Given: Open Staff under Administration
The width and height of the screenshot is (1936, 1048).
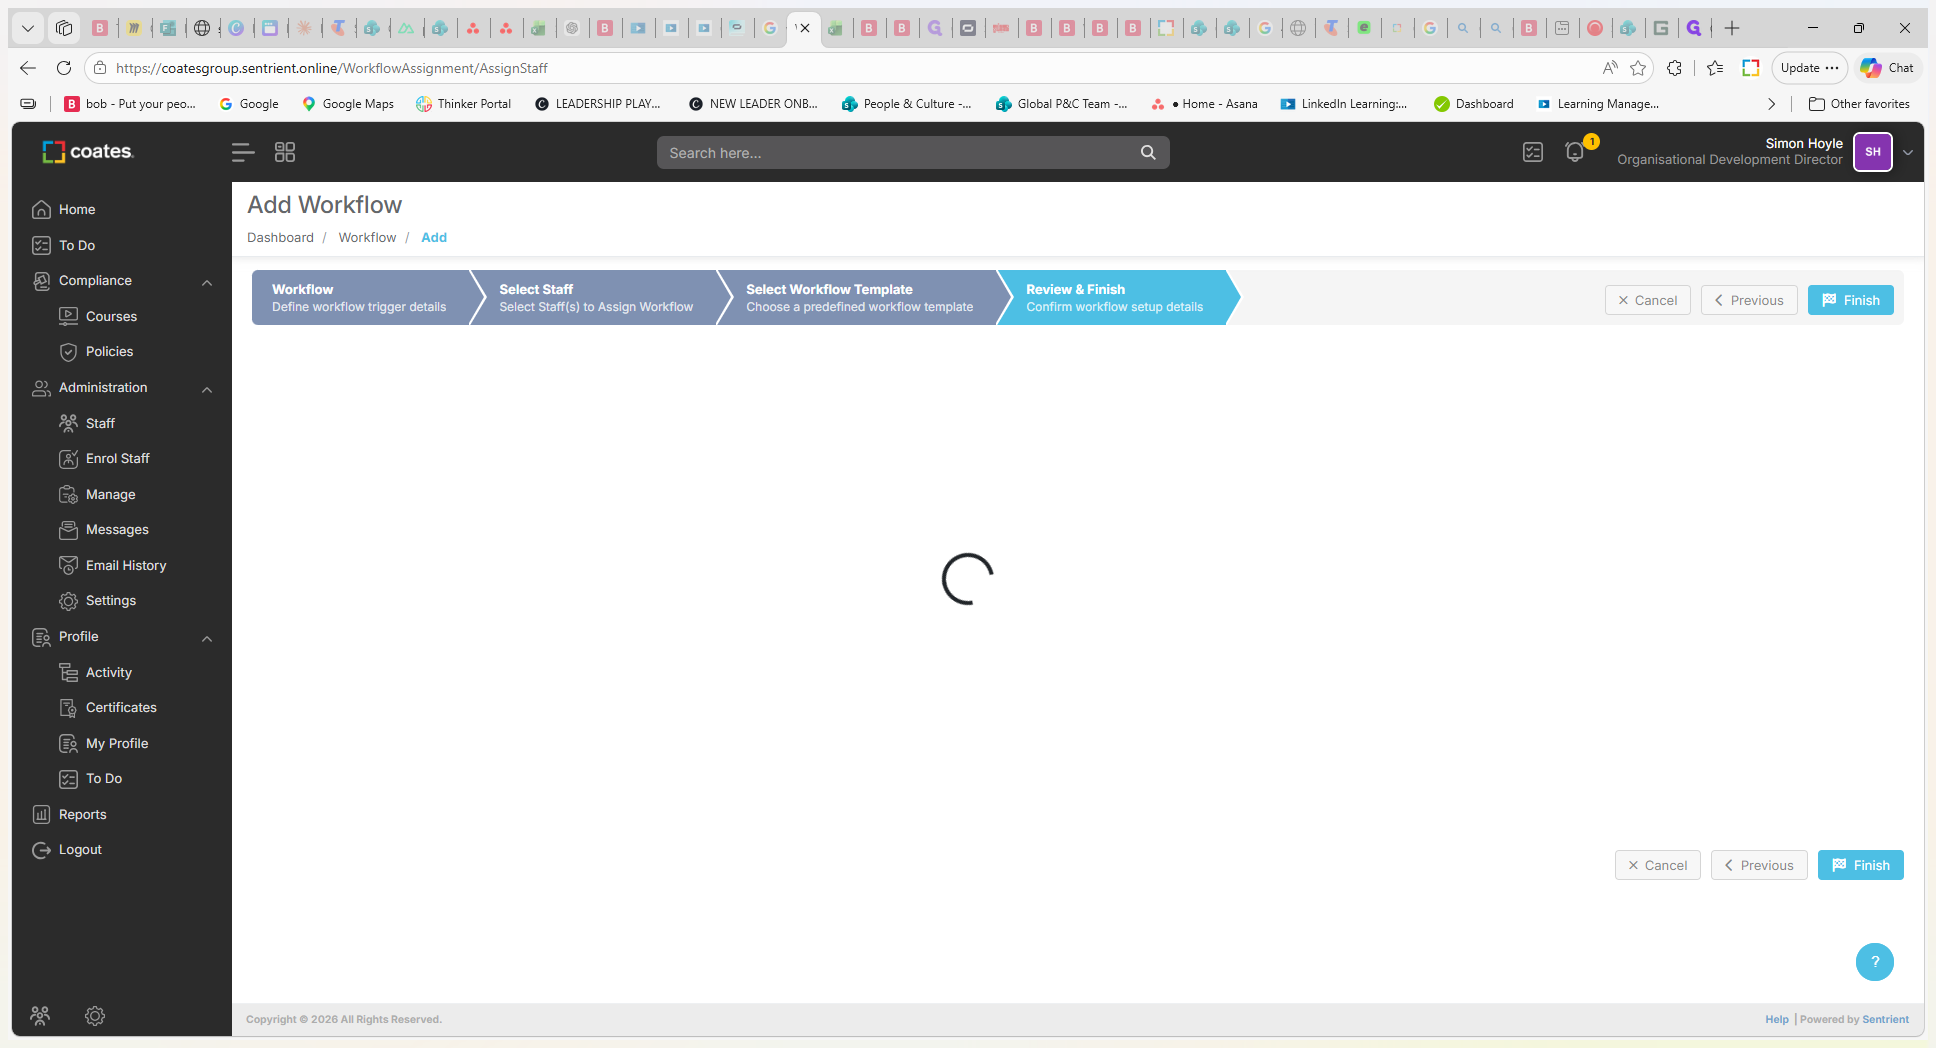Looking at the screenshot, I should (100, 423).
